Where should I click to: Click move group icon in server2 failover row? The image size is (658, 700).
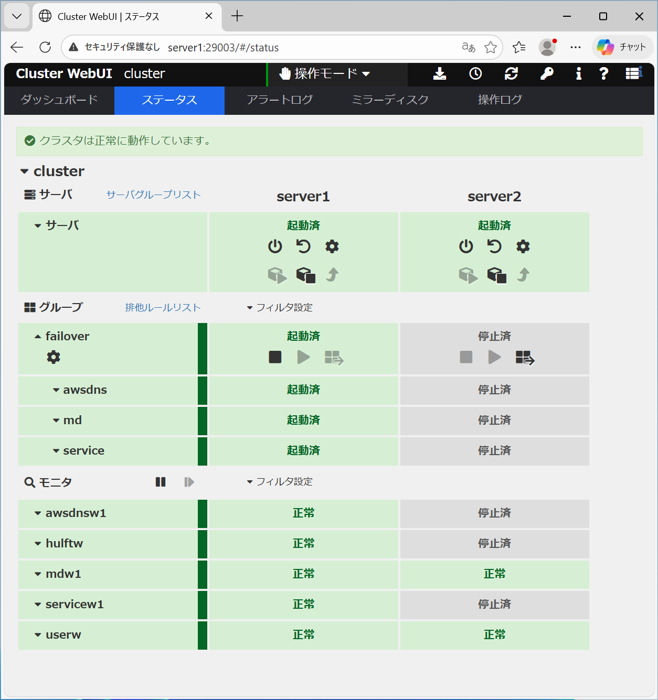pyautogui.click(x=525, y=357)
